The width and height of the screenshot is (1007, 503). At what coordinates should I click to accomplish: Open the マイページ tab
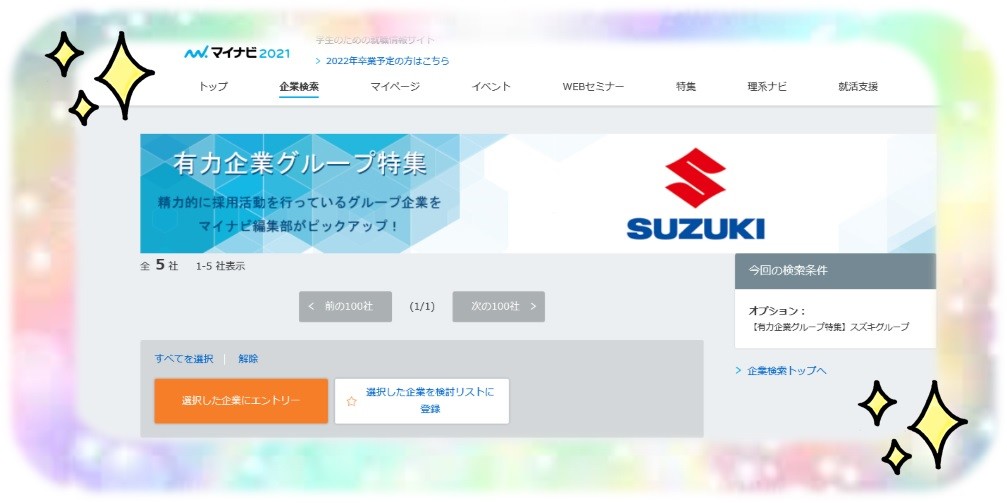pos(395,87)
